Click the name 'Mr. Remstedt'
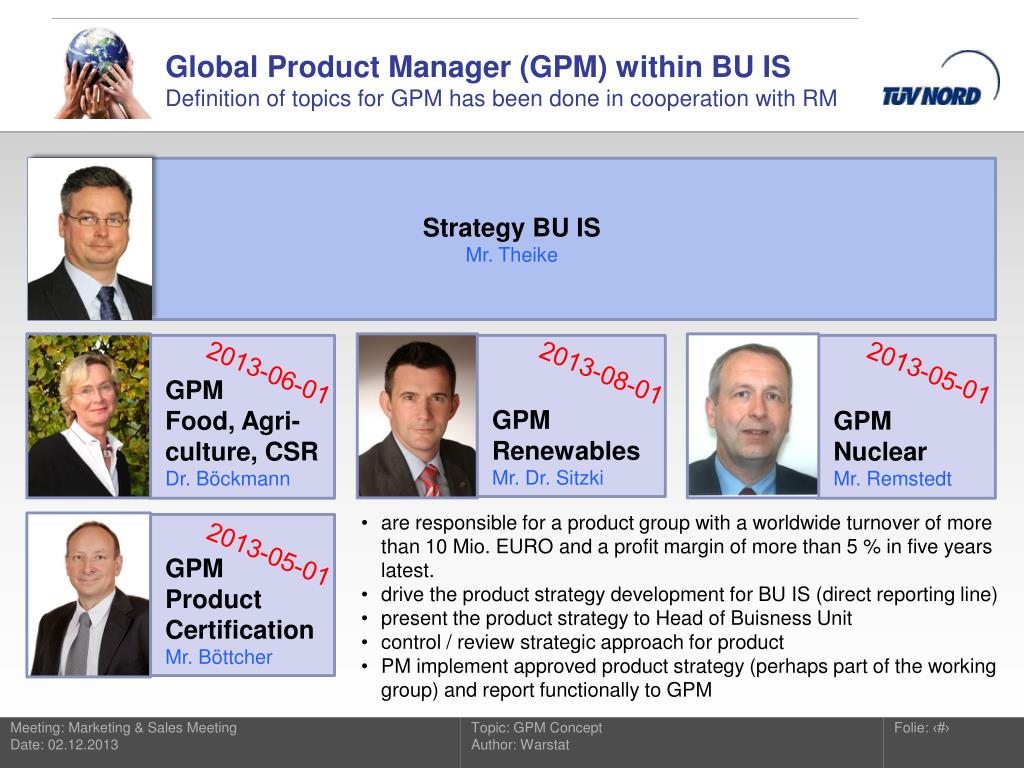Image resolution: width=1024 pixels, height=768 pixels. [892, 479]
